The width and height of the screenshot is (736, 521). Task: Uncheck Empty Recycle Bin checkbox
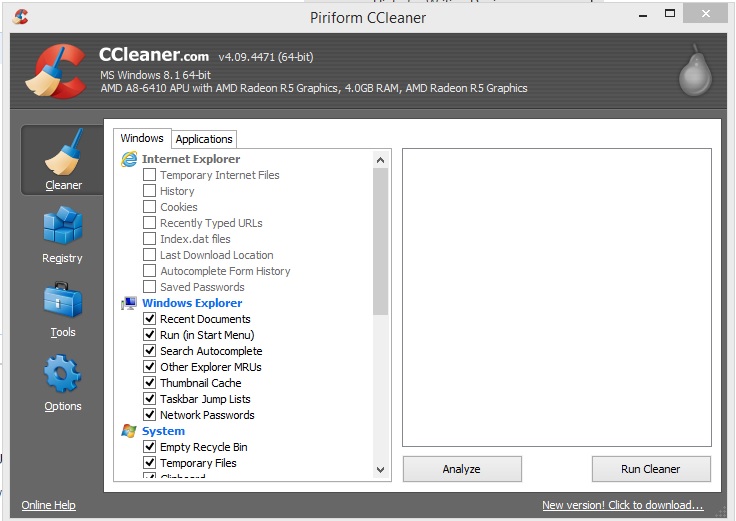click(149, 446)
